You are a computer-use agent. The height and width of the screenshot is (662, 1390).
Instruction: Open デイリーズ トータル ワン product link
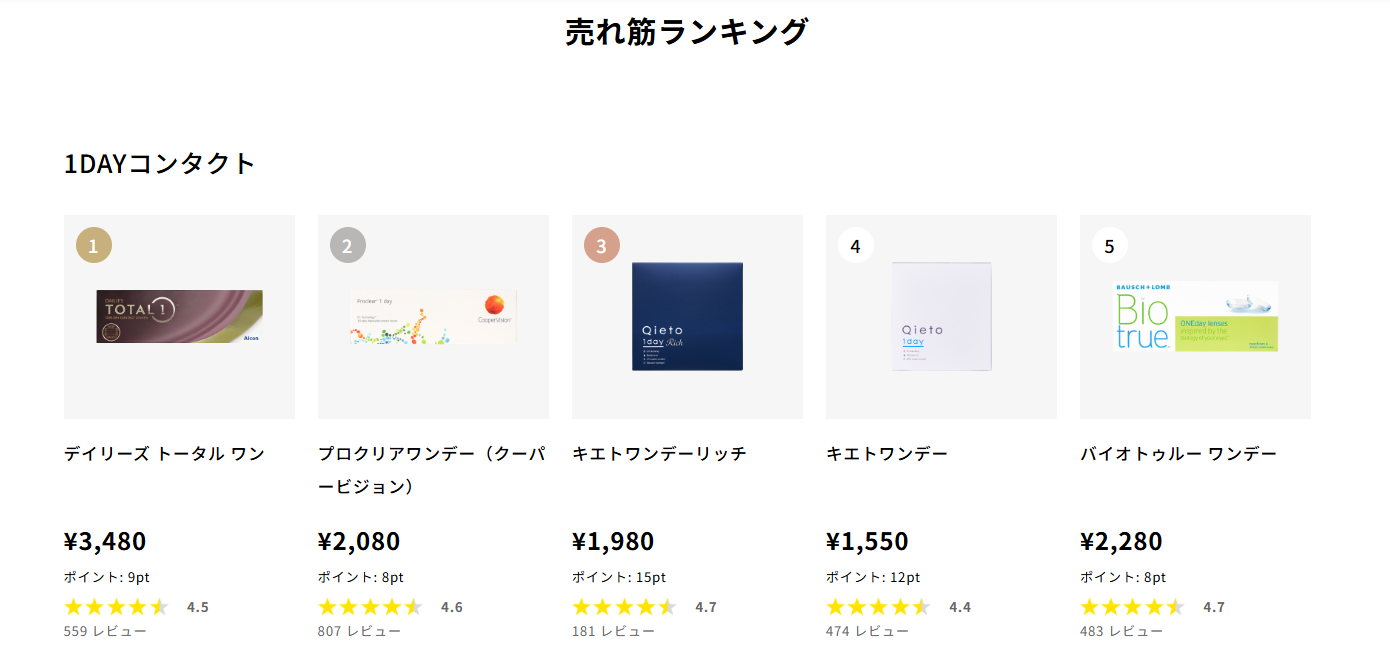point(165,454)
